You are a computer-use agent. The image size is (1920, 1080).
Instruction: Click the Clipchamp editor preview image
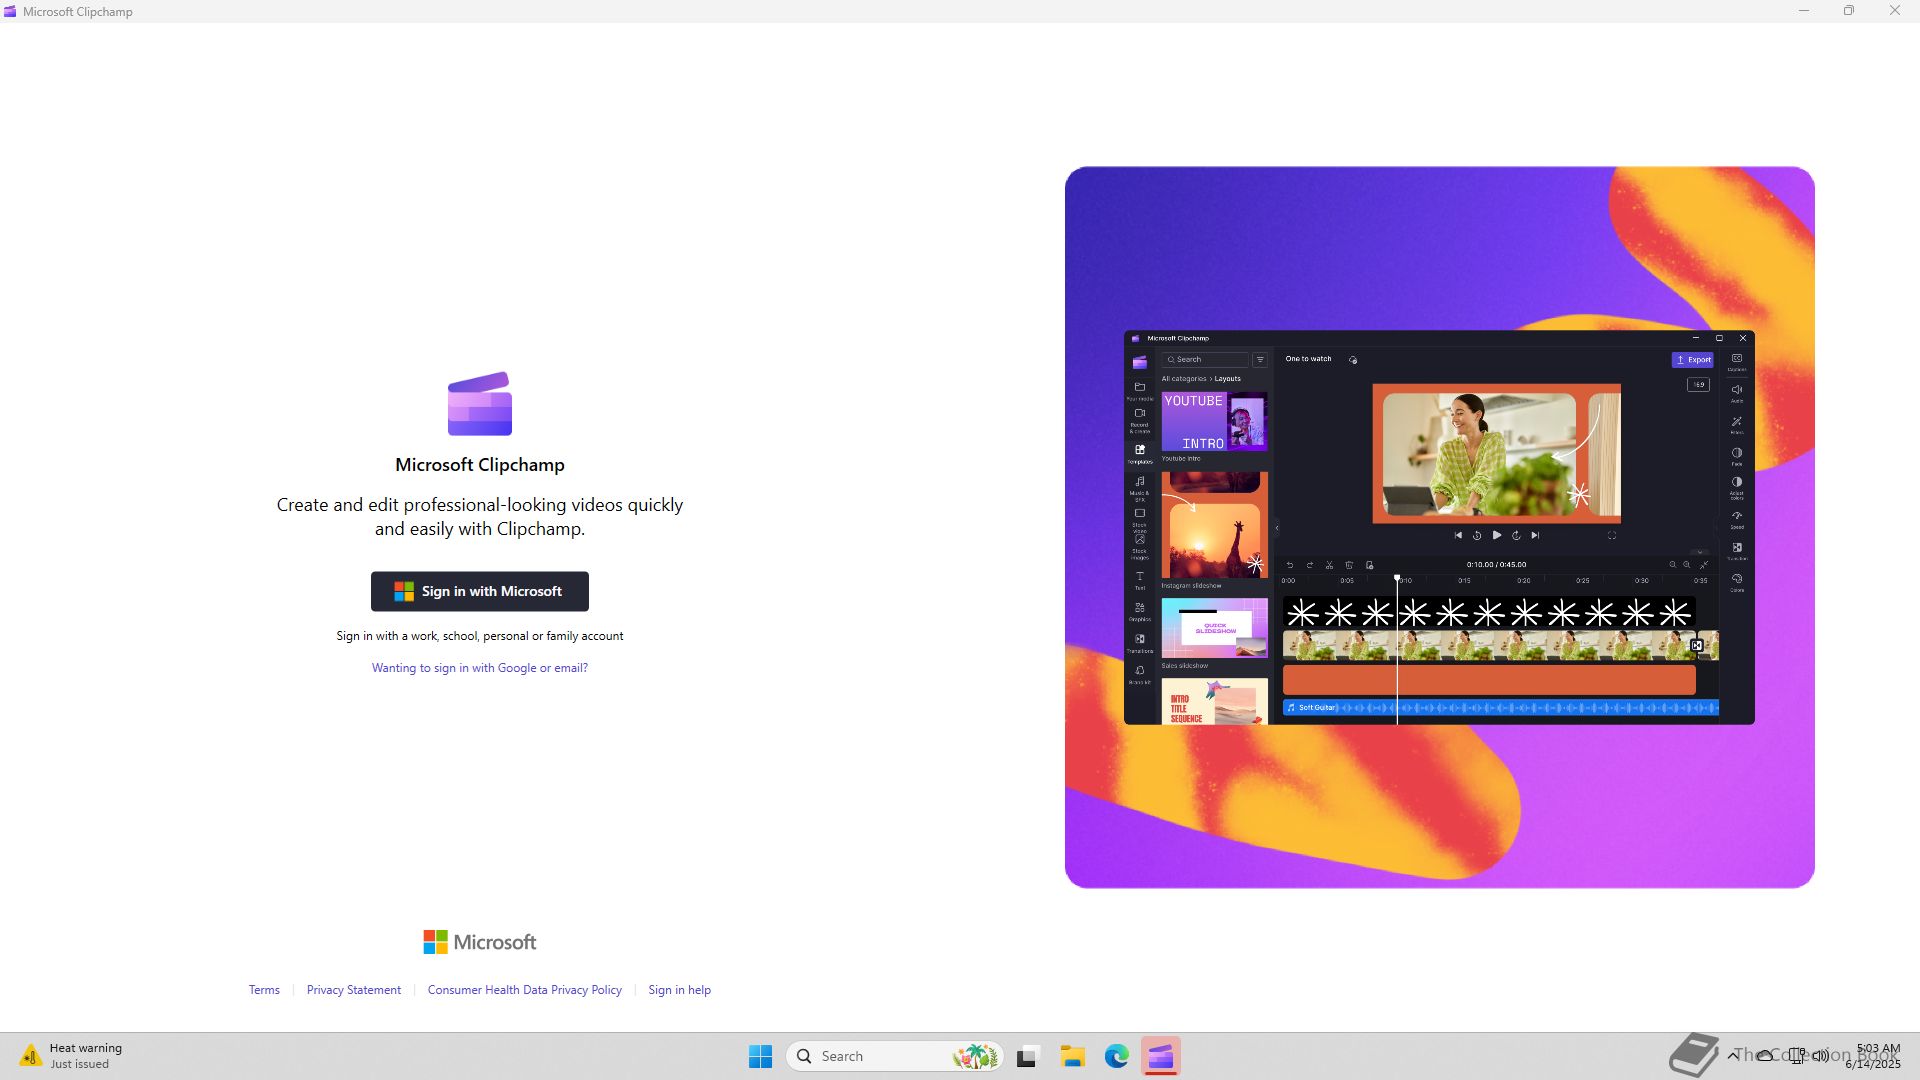coord(1439,527)
